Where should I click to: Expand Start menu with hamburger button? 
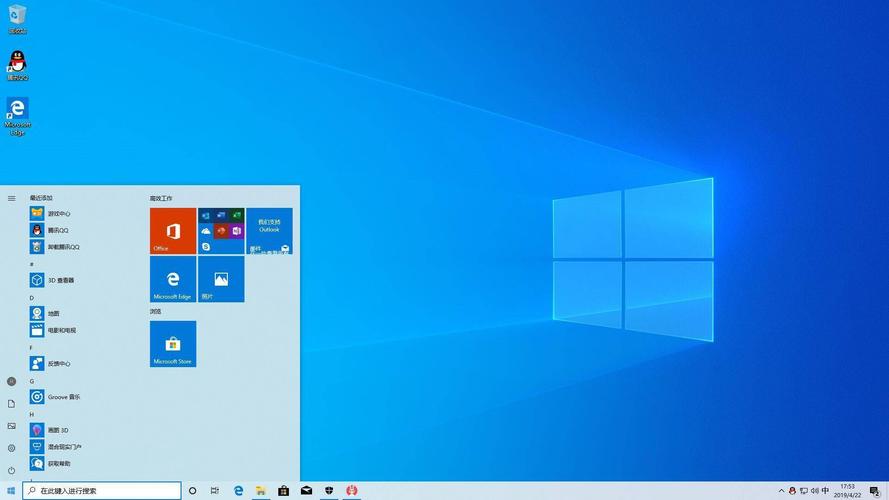(12, 198)
